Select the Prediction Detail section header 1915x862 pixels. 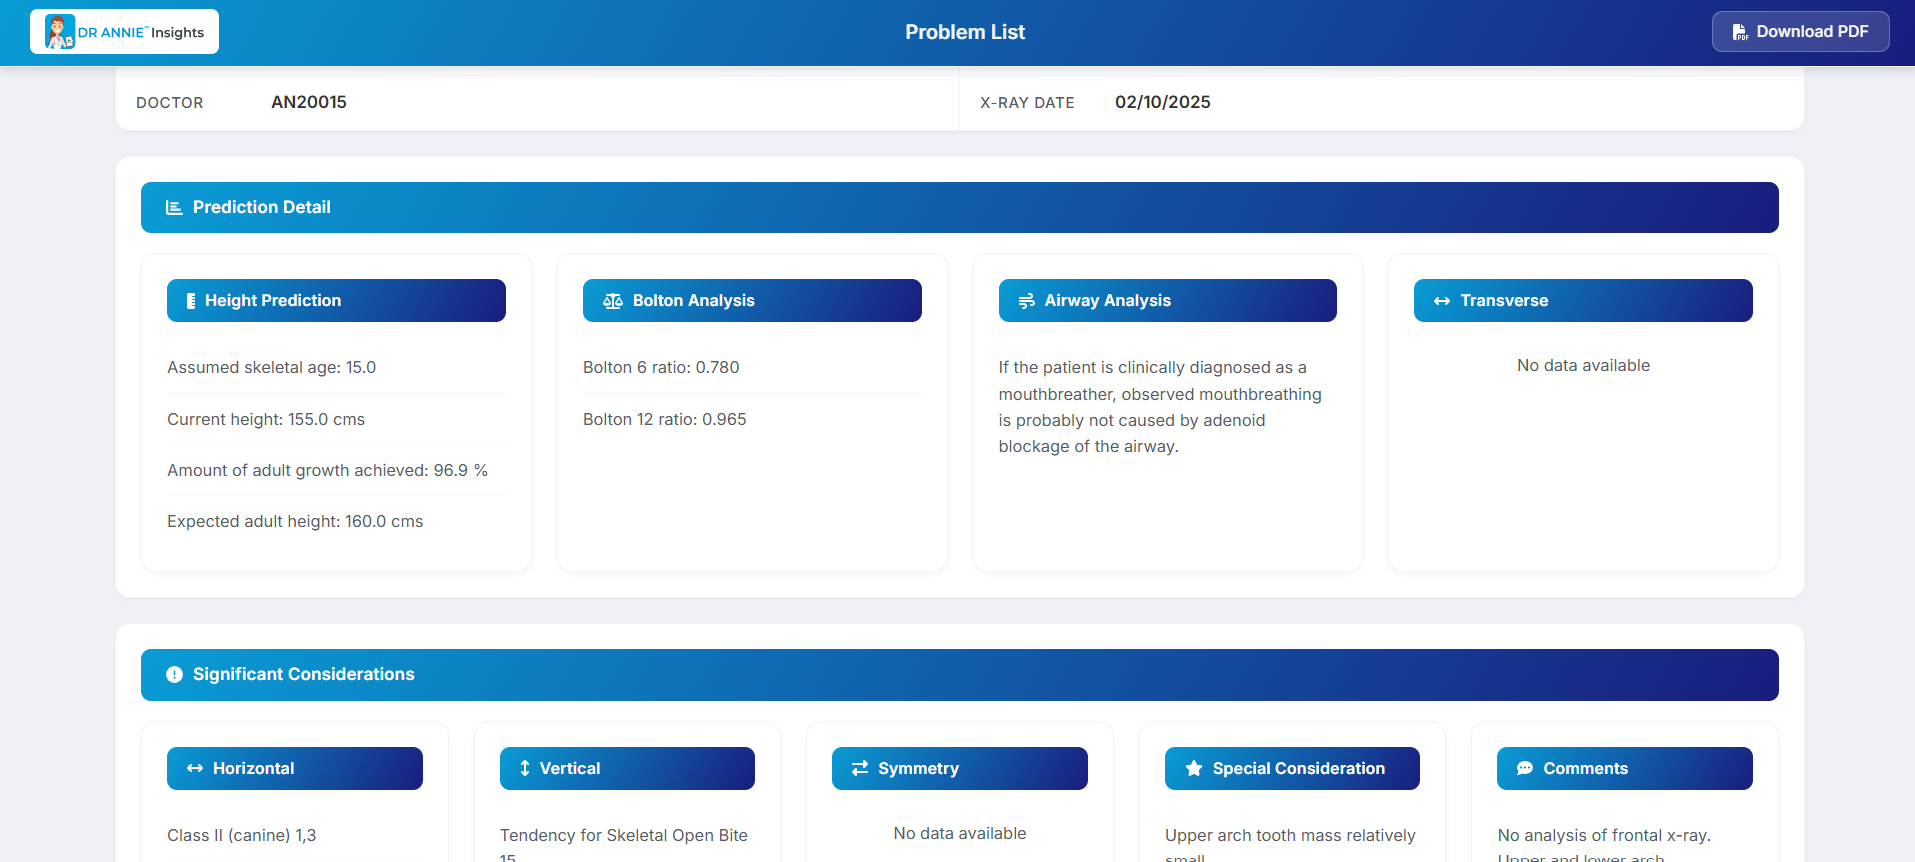pyautogui.click(x=960, y=207)
